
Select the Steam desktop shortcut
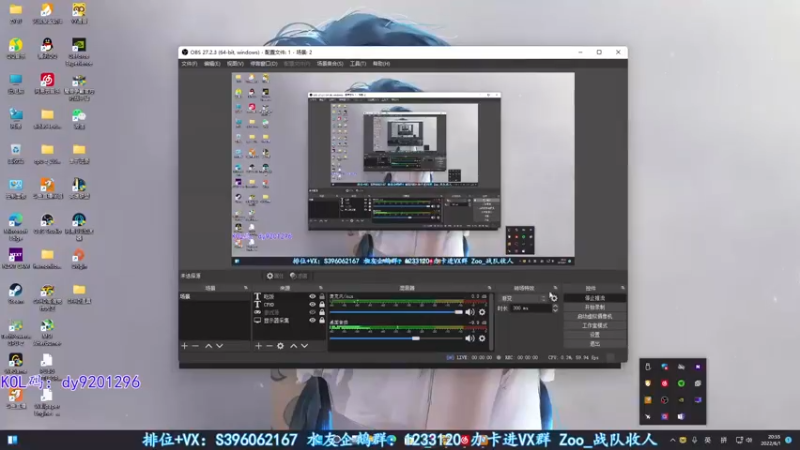click(16, 293)
